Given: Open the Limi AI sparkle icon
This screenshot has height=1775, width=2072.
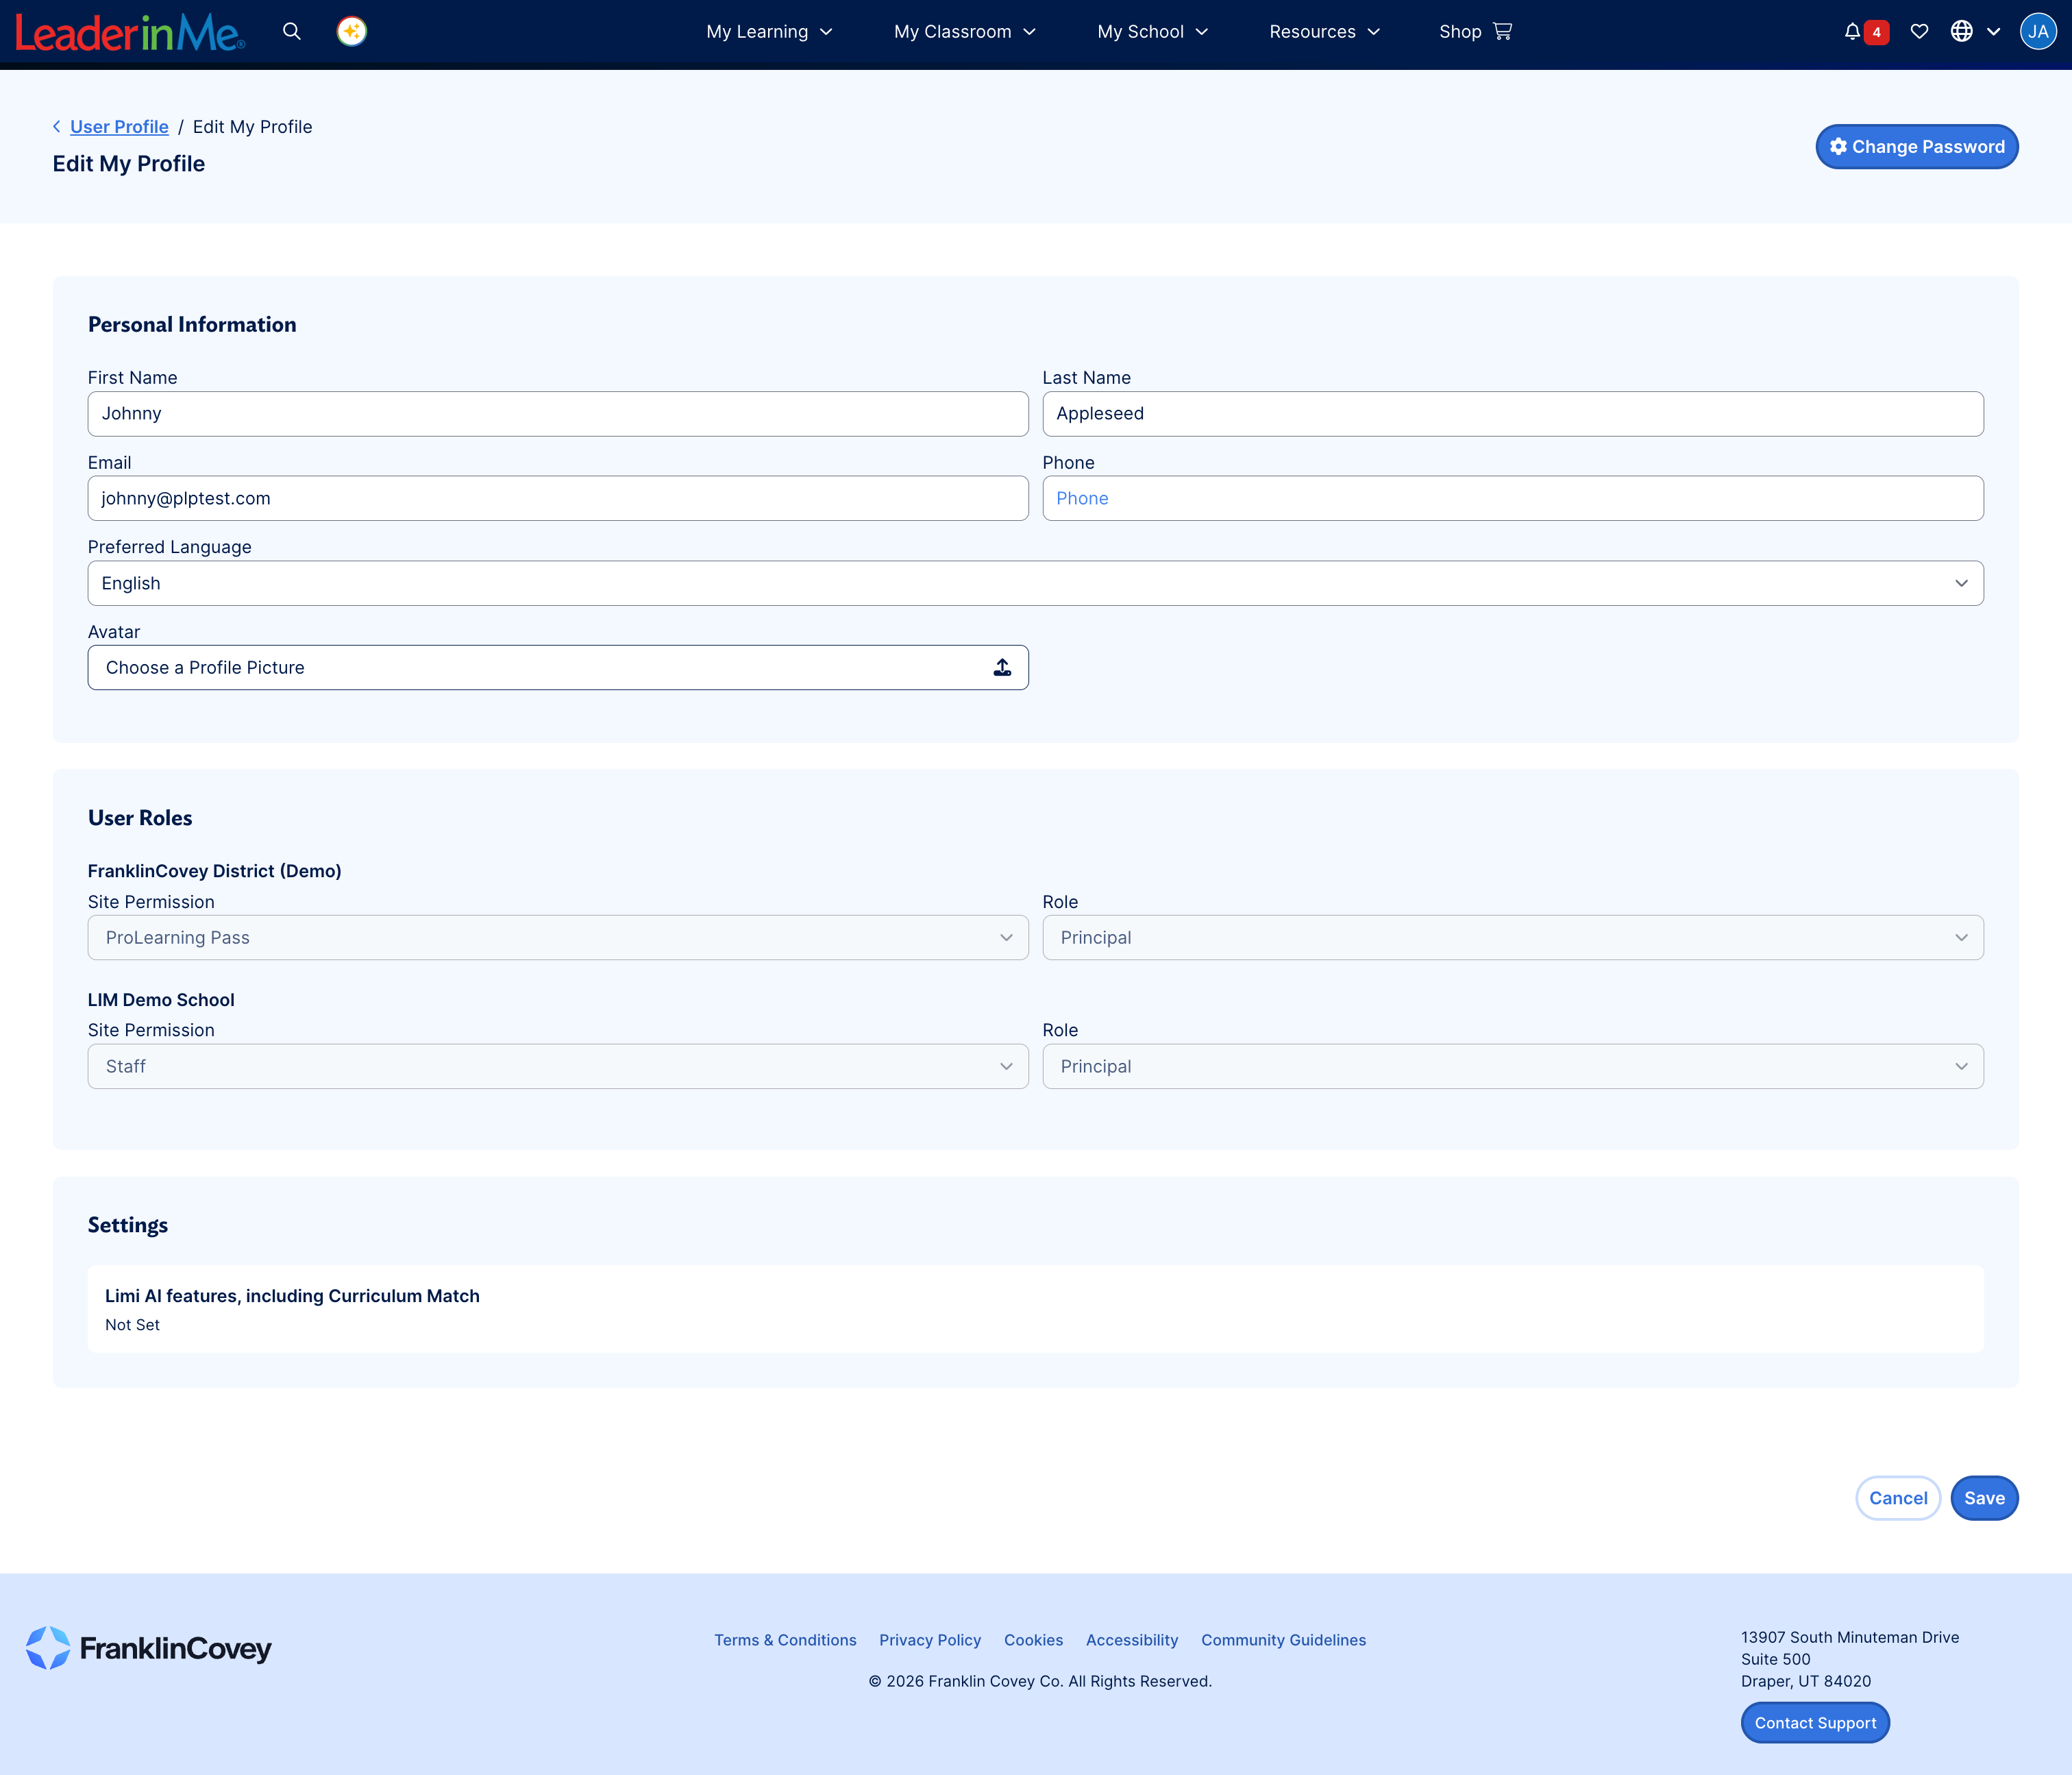Looking at the screenshot, I should 352,32.
